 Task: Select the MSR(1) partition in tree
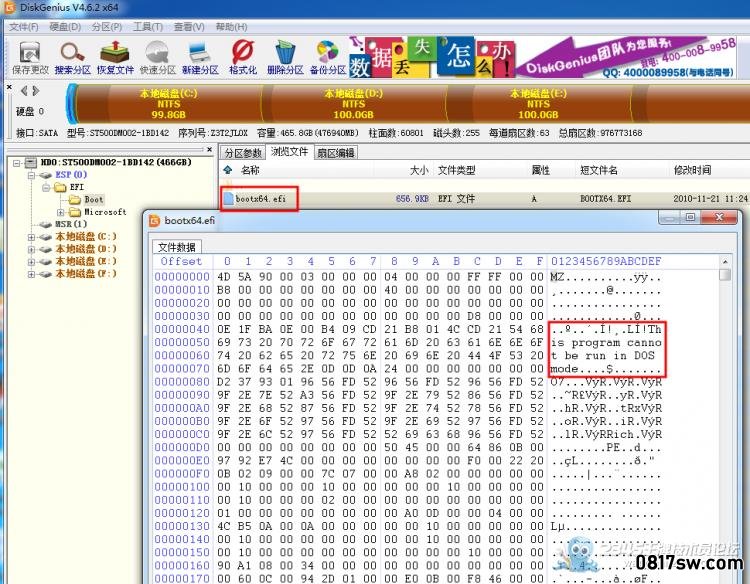(x=71, y=224)
